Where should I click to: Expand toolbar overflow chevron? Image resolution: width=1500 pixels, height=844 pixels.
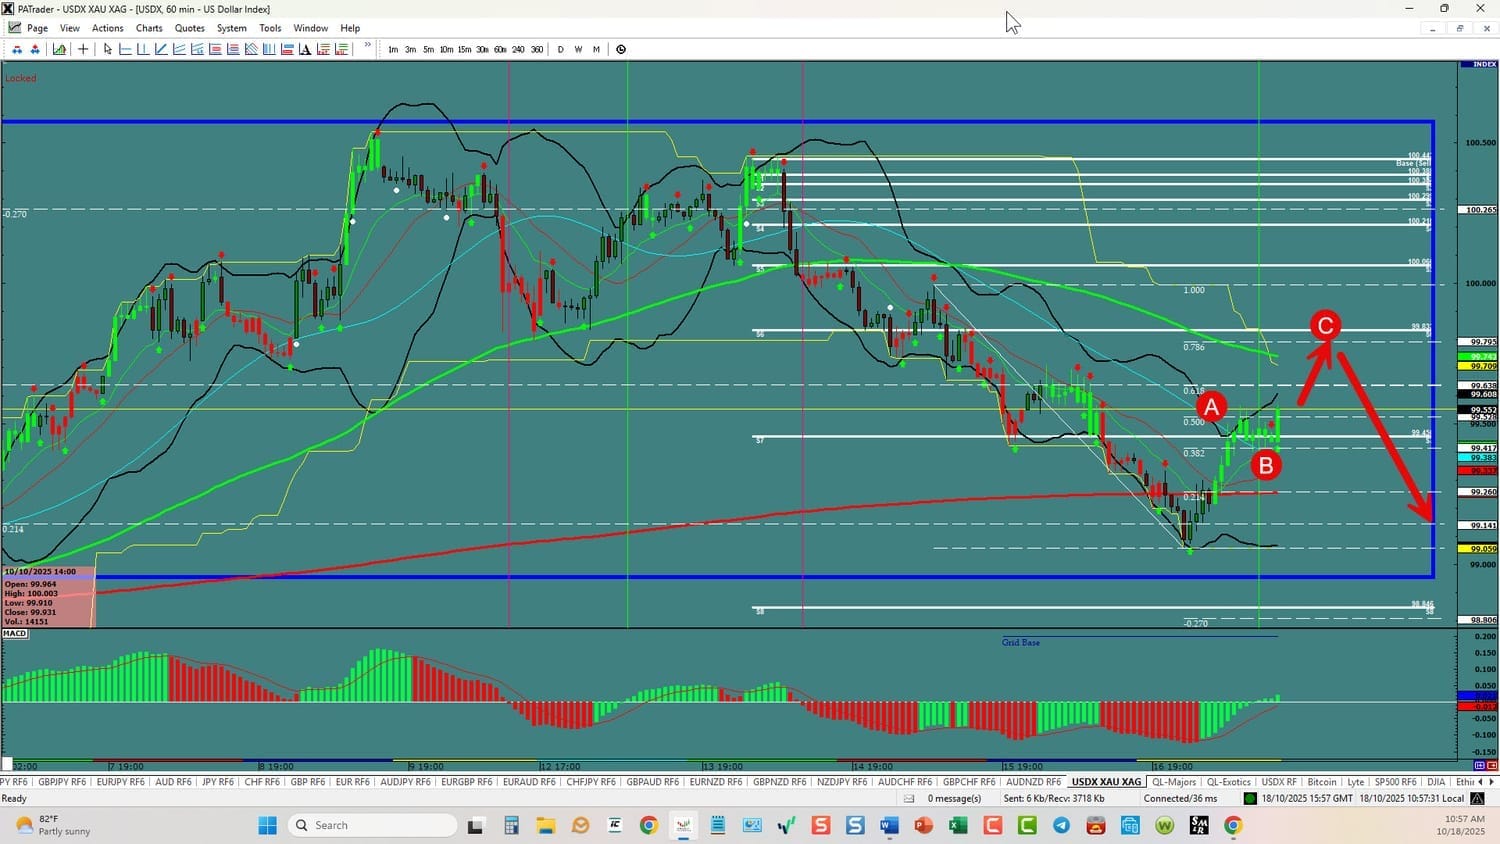367,46
